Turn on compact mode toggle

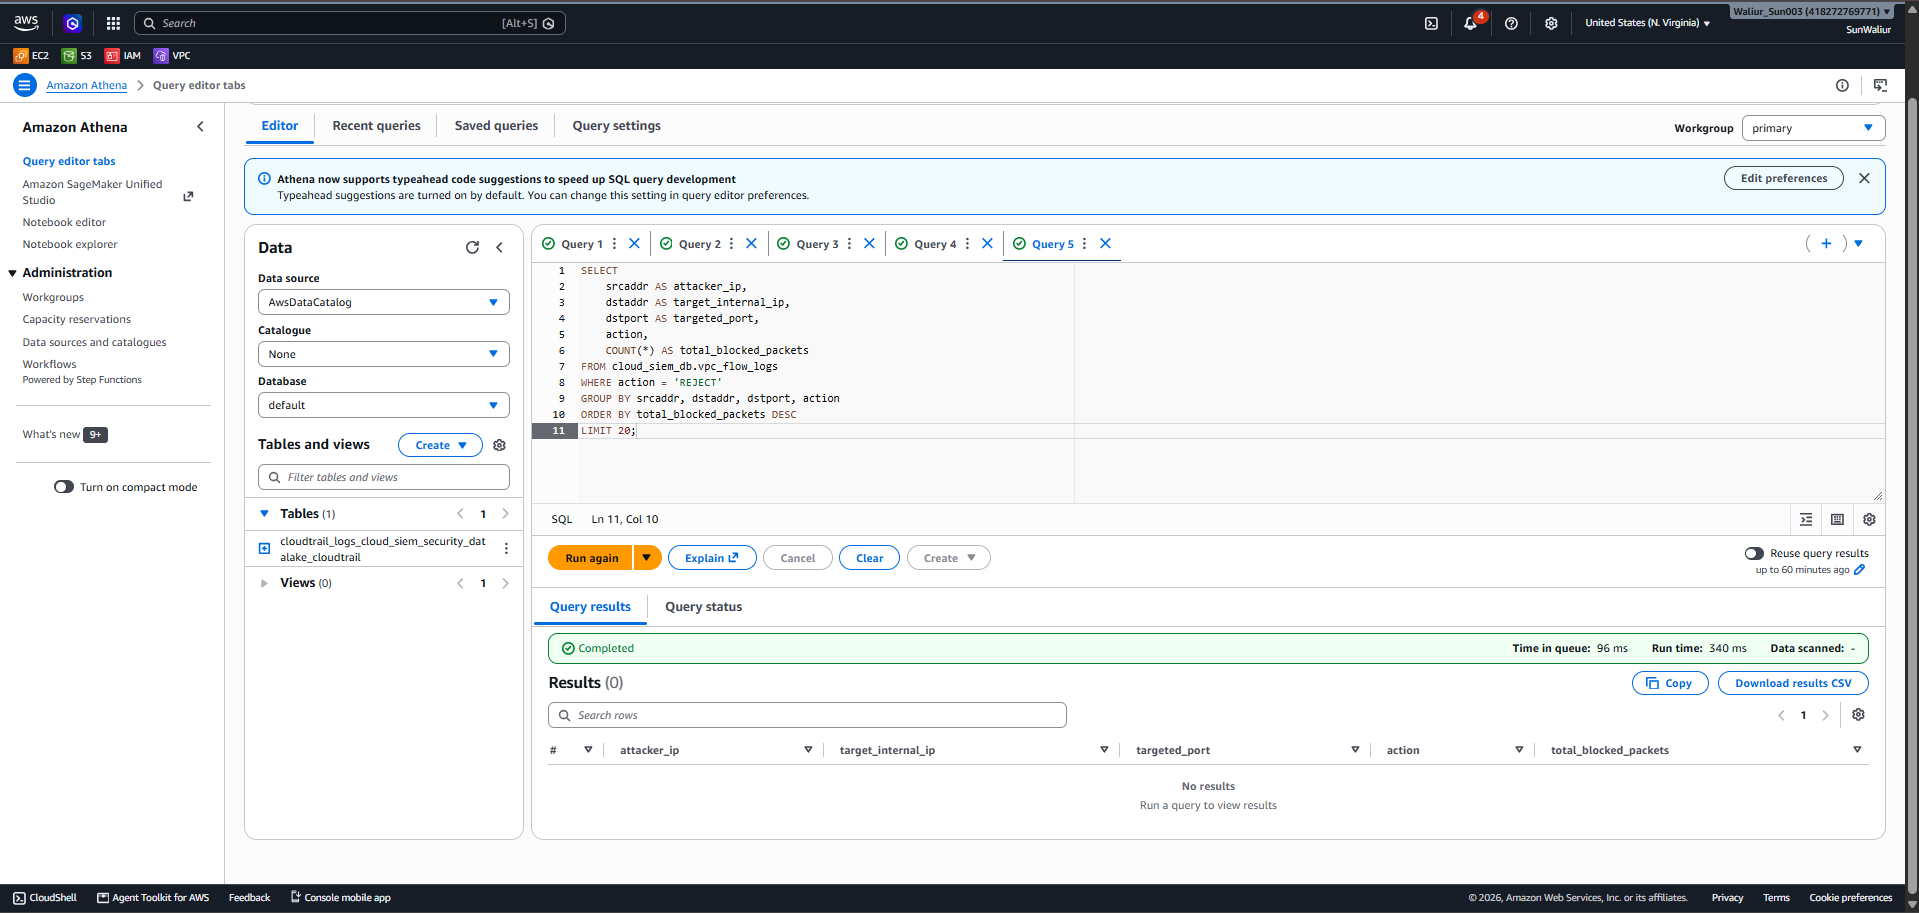[64, 487]
